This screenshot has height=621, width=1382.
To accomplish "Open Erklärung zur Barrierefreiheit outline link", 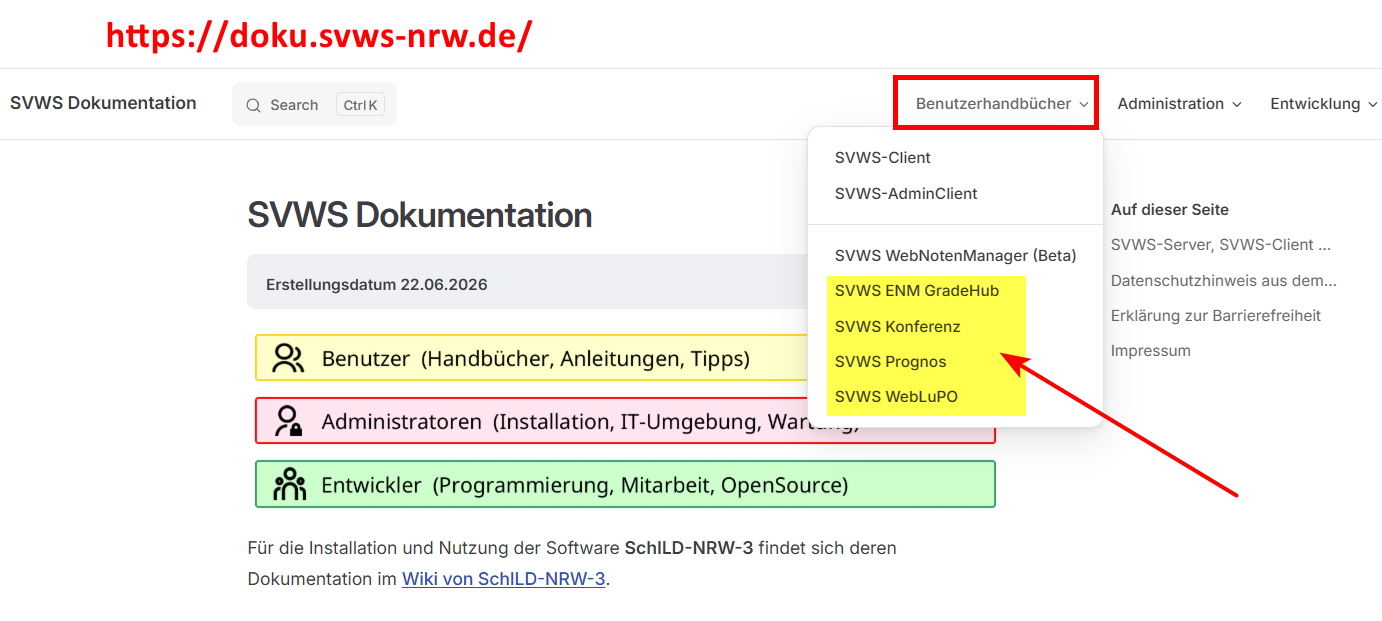I will (x=1216, y=315).
